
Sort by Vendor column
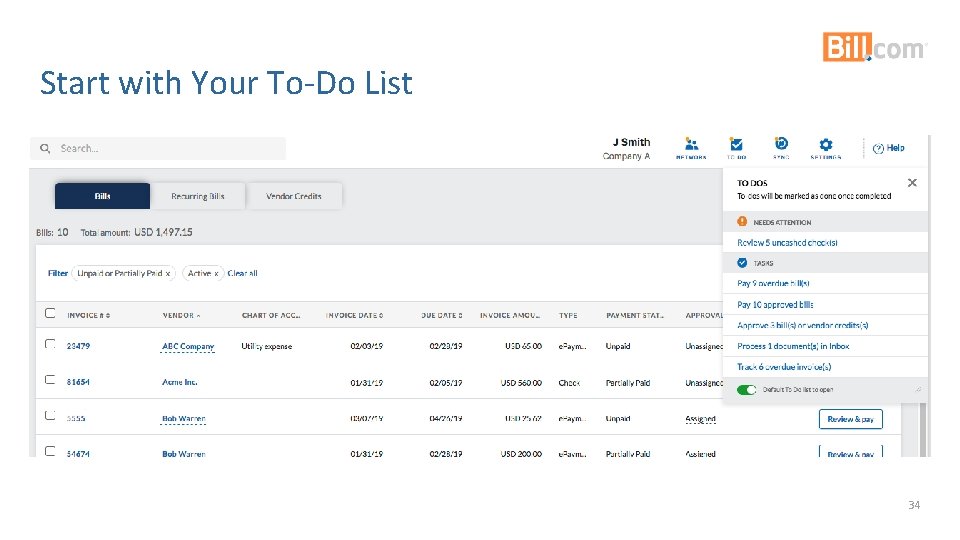(181, 315)
